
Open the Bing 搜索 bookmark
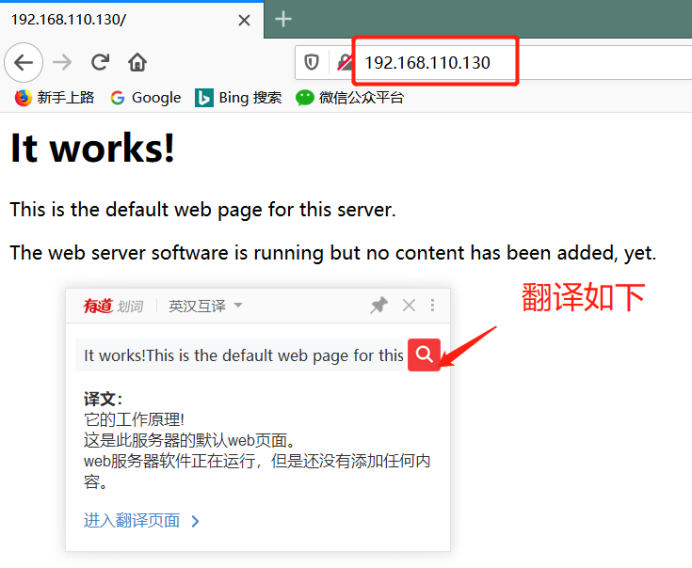(x=238, y=98)
